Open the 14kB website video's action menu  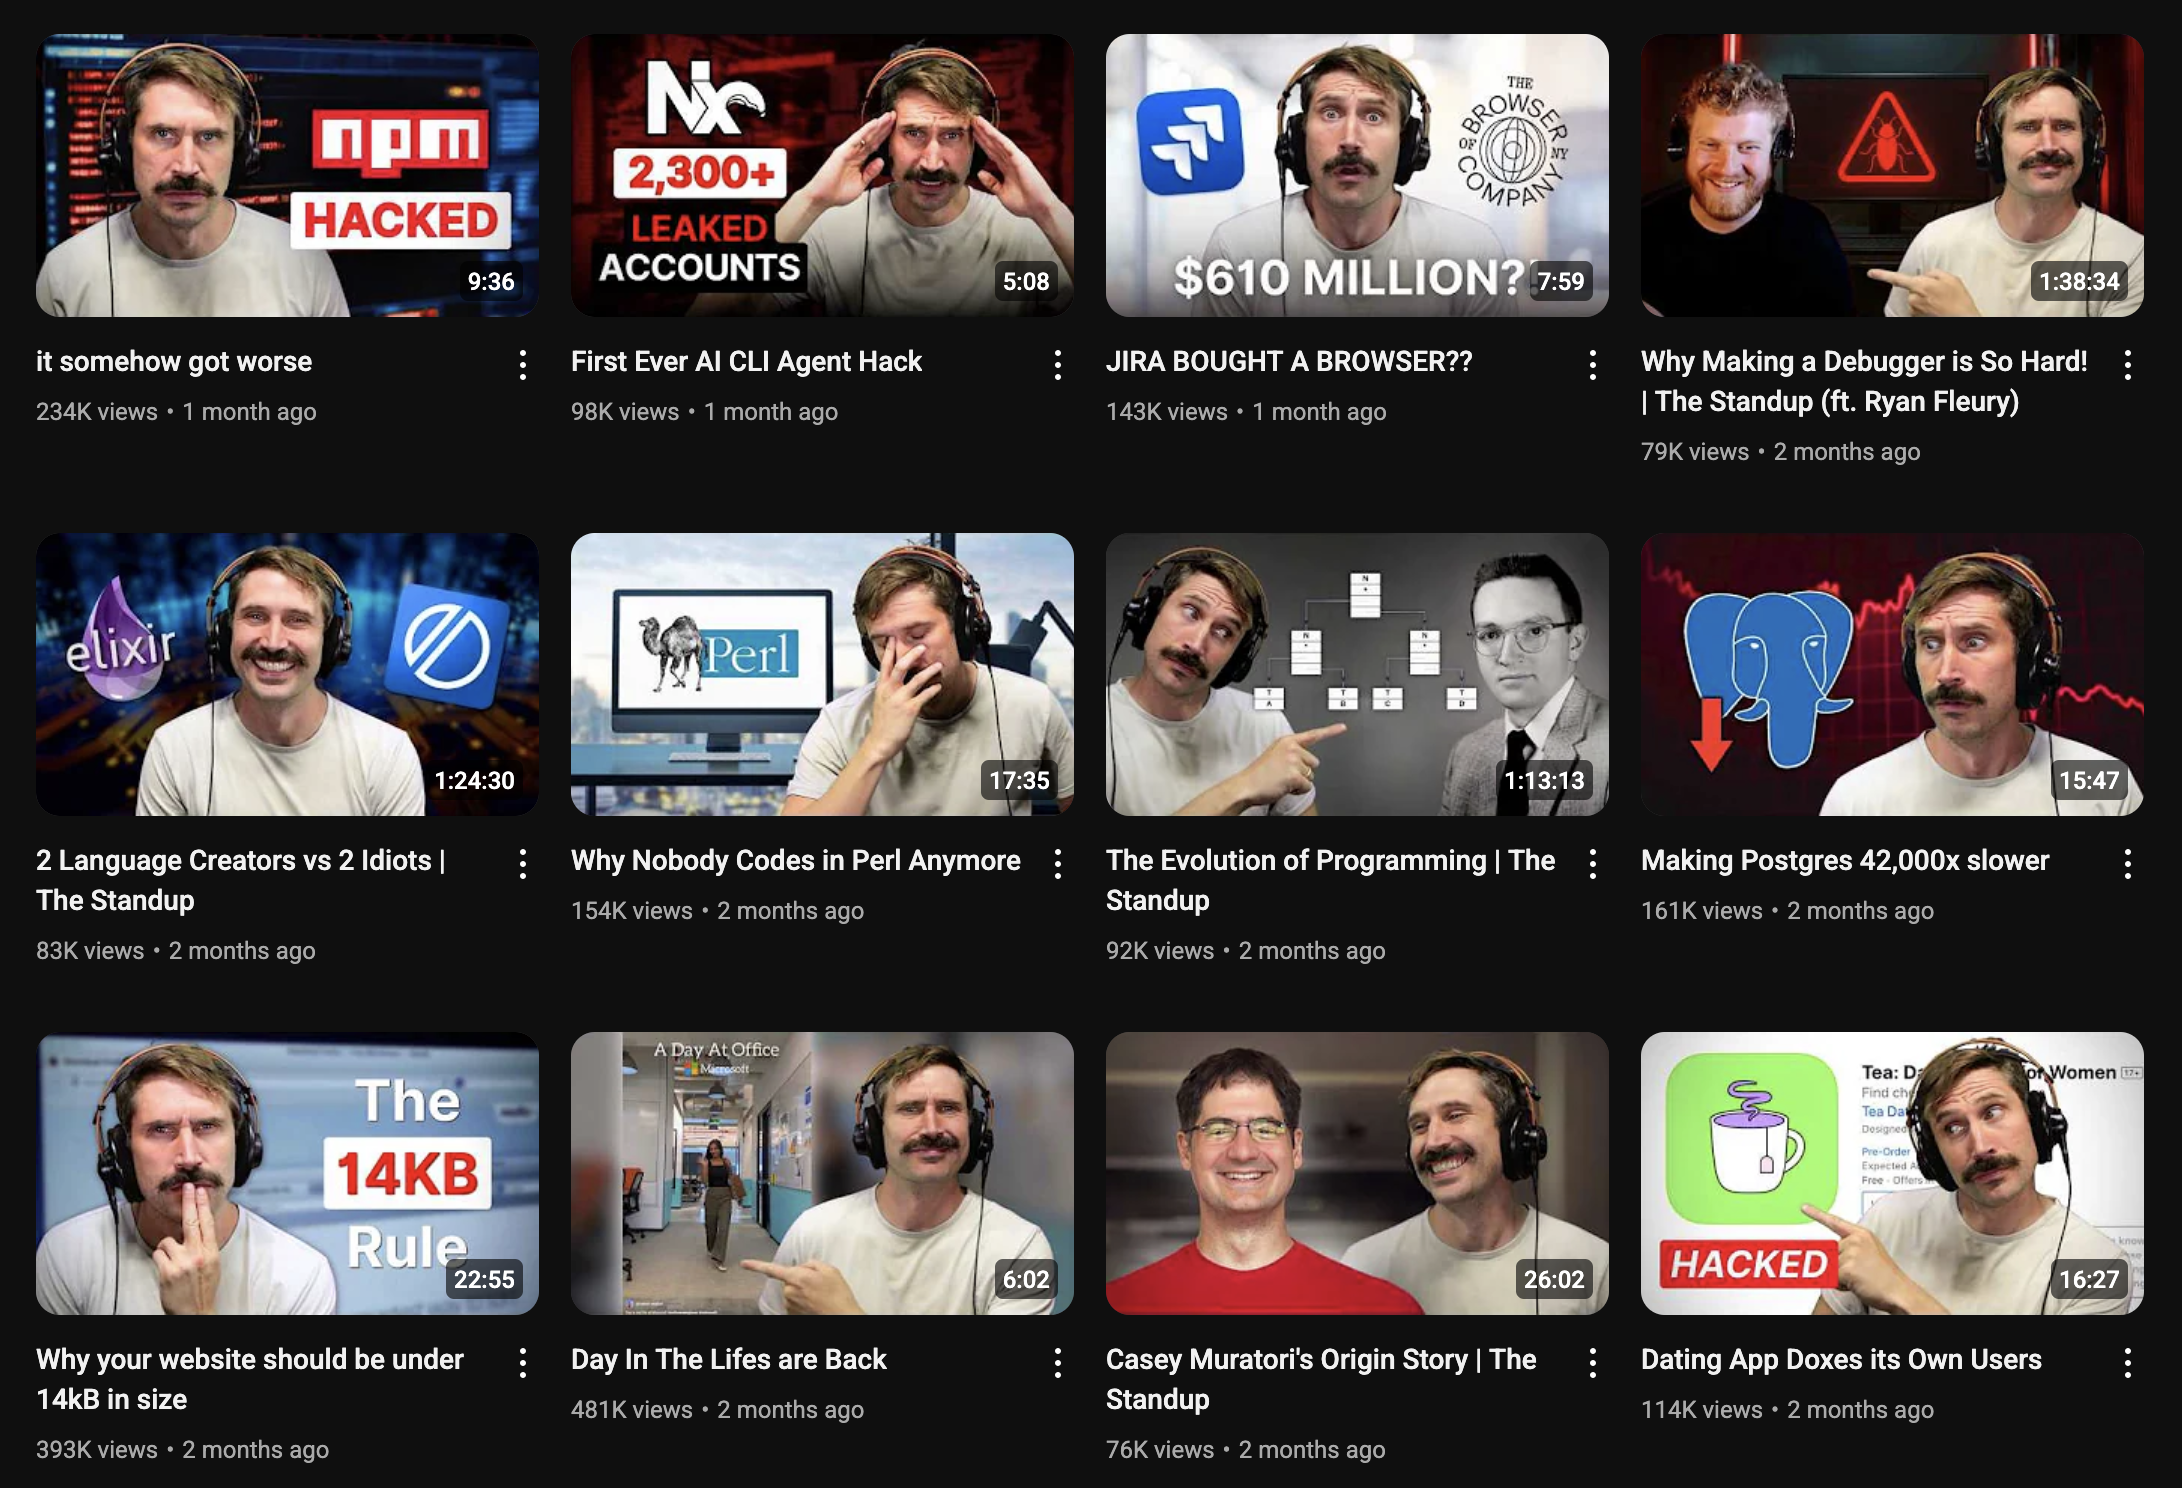(522, 1363)
